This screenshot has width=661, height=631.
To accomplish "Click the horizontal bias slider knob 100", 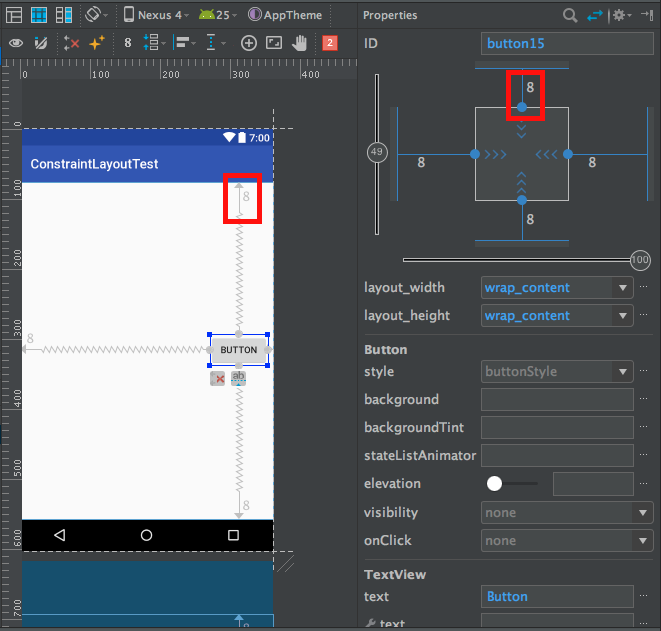I will click(x=640, y=260).
